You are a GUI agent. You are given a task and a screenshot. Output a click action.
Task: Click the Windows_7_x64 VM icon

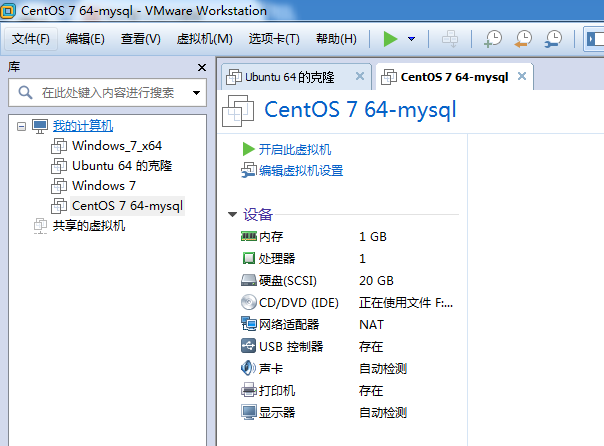click(59, 146)
